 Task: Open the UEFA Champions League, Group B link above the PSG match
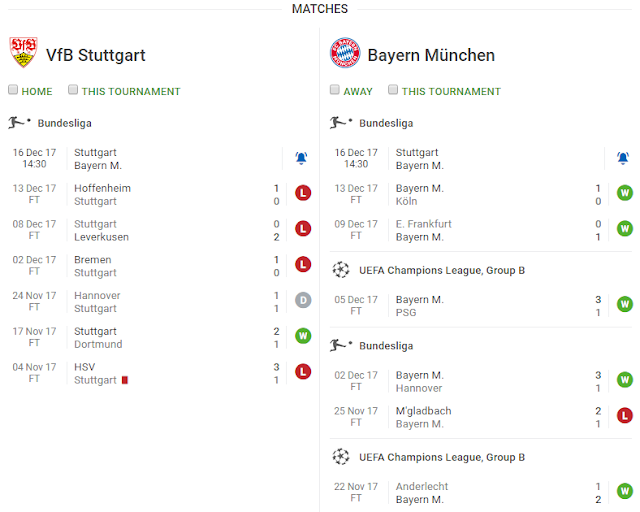click(442, 270)
